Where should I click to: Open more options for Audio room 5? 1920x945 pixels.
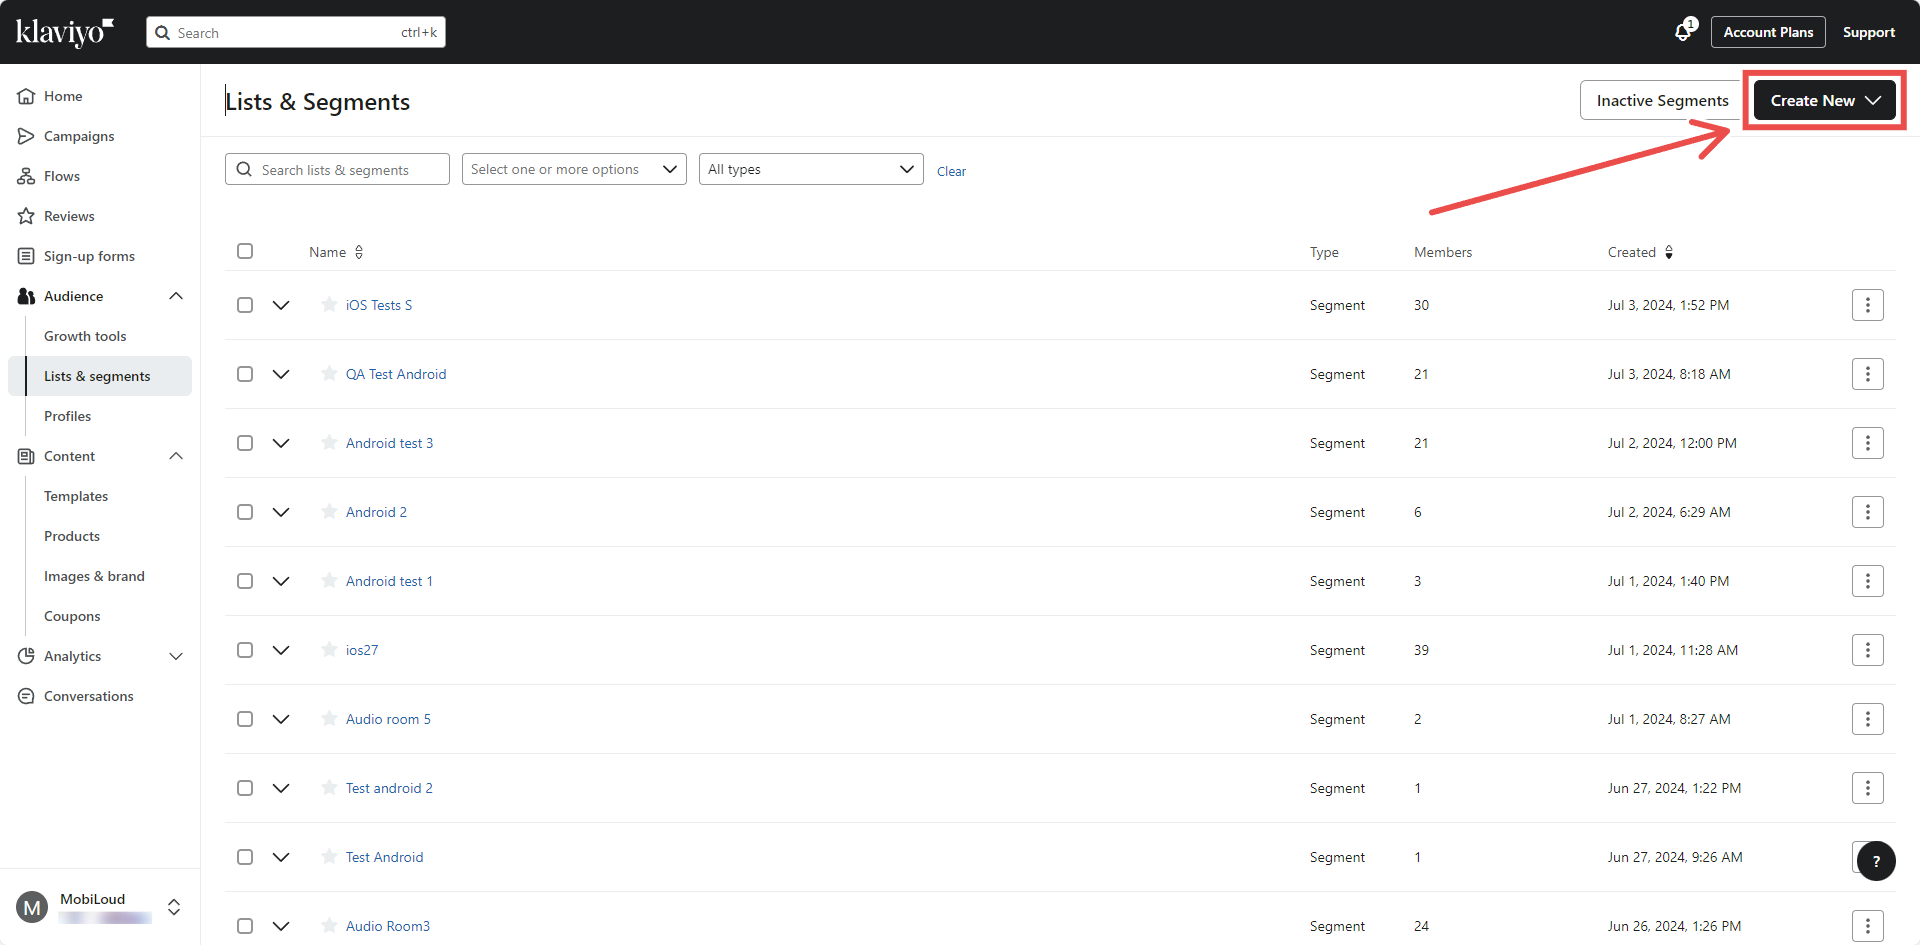tap(1868, 719)
